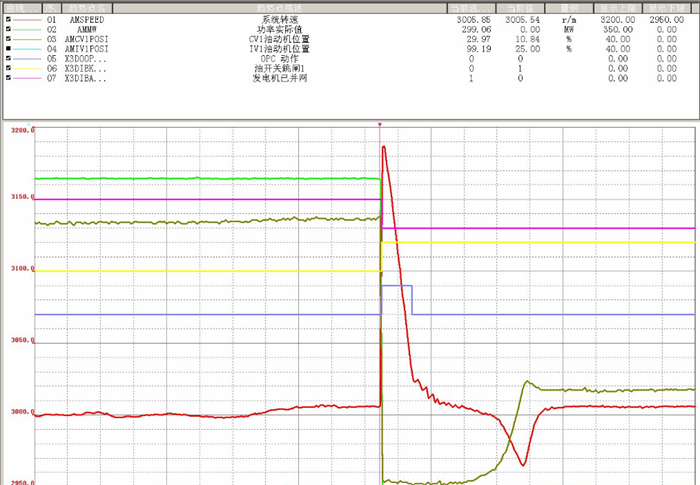Click the 3150.0 label on the Y axis
Viewport: 700px width, 485px height.
pos(20,197)
